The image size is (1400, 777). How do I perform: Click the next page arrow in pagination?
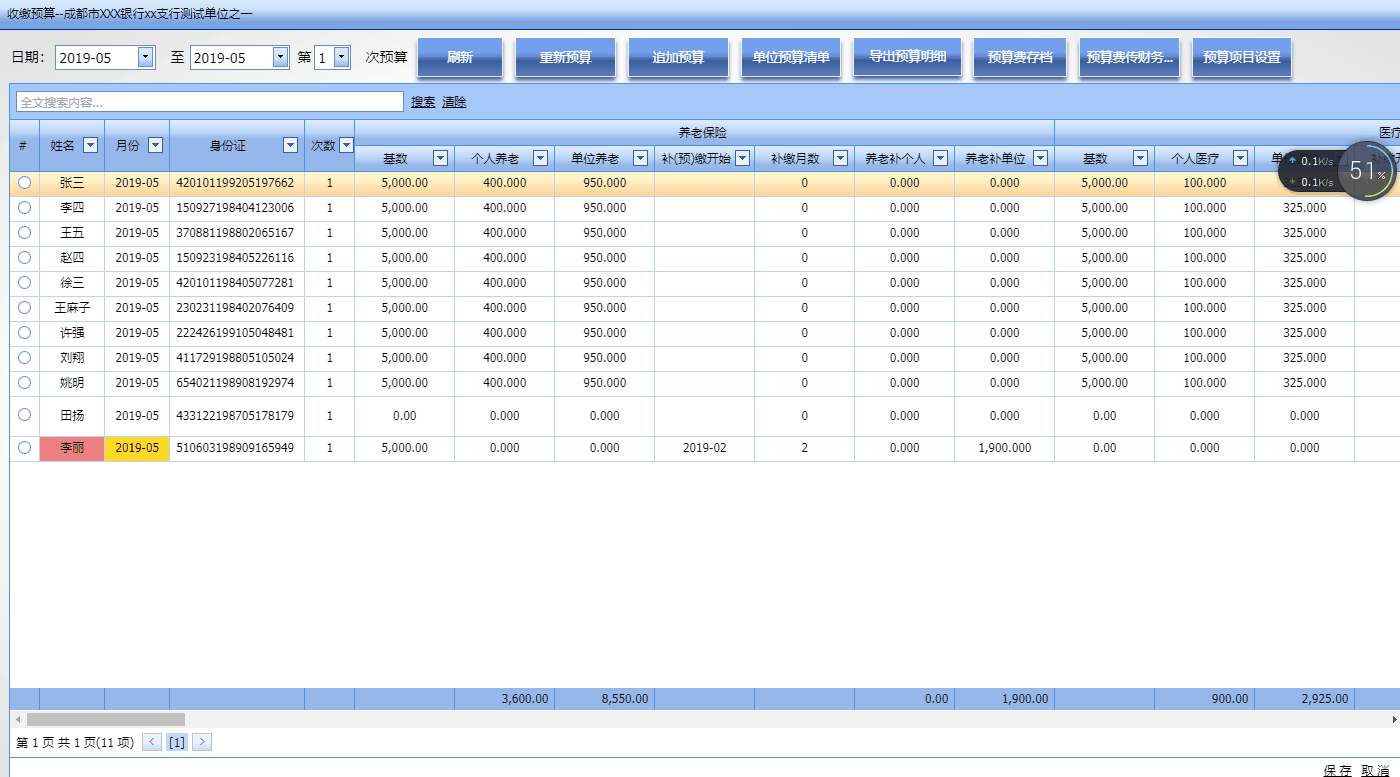(x=202, y=742)
